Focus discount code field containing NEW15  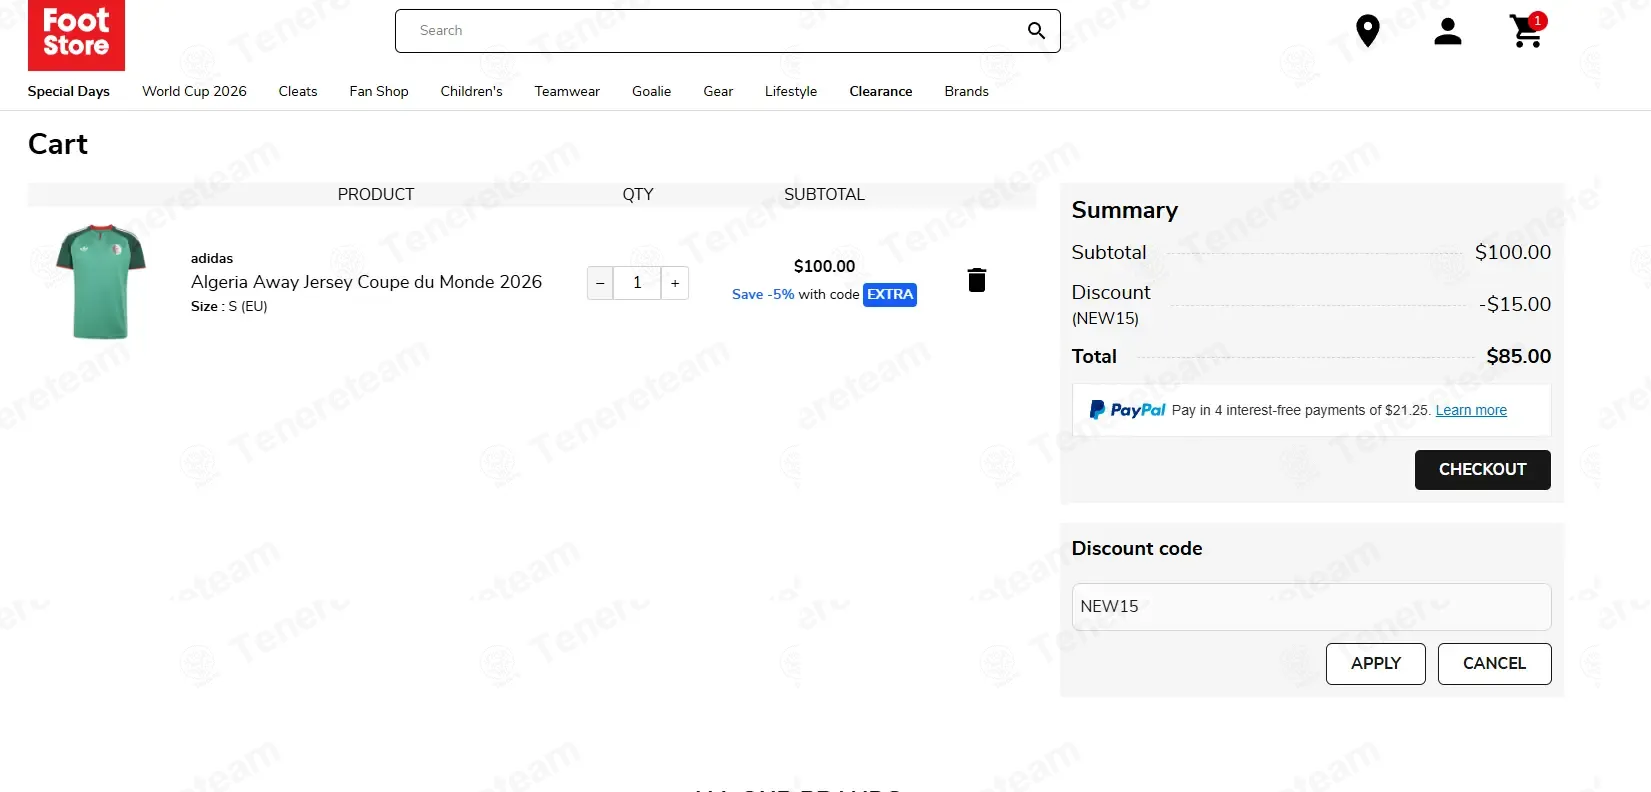click(1311, 607)
